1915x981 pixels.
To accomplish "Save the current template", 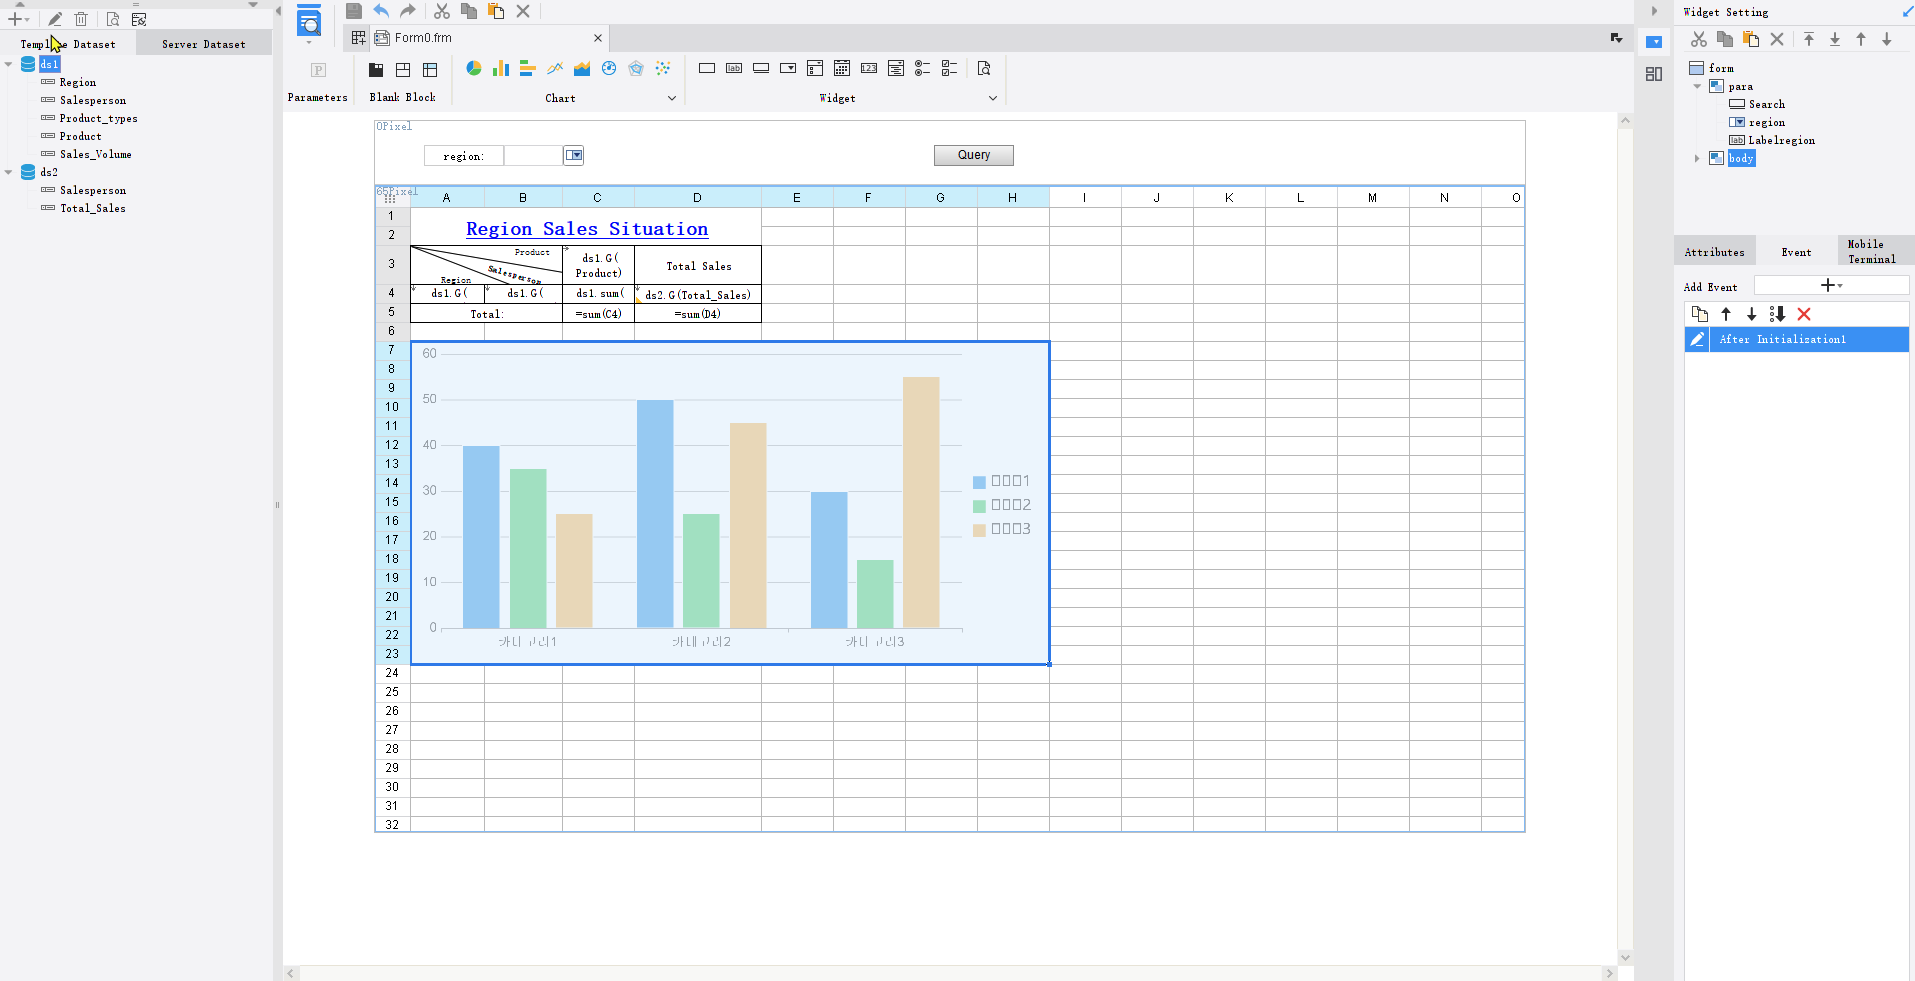I will click(x=353, y=11).
